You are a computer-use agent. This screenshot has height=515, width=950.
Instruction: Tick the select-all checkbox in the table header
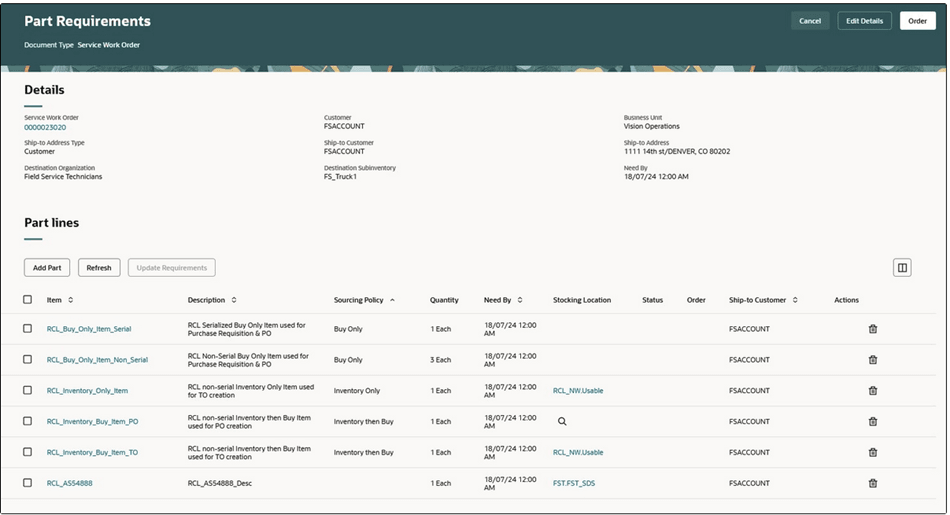tap(27, 299)
